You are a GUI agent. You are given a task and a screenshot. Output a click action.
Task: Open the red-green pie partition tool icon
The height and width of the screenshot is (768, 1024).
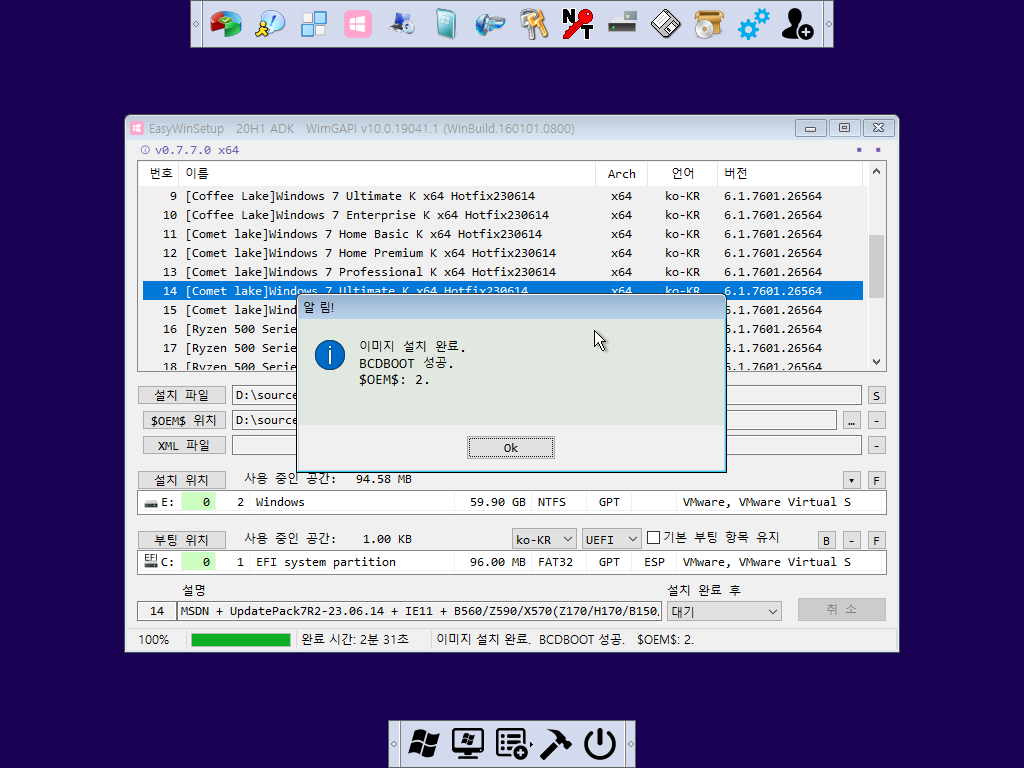[226, 24]
